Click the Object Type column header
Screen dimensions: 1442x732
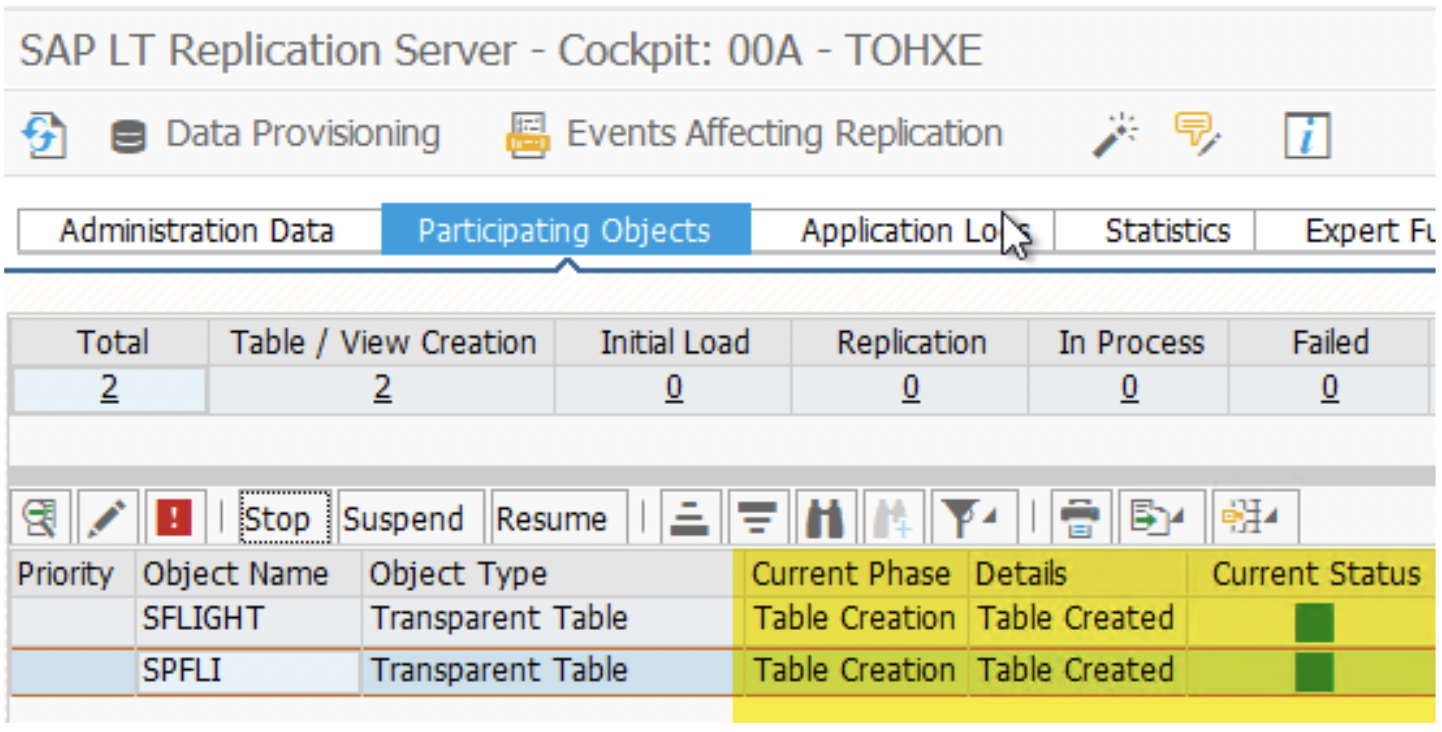click(x=548, y=574)
